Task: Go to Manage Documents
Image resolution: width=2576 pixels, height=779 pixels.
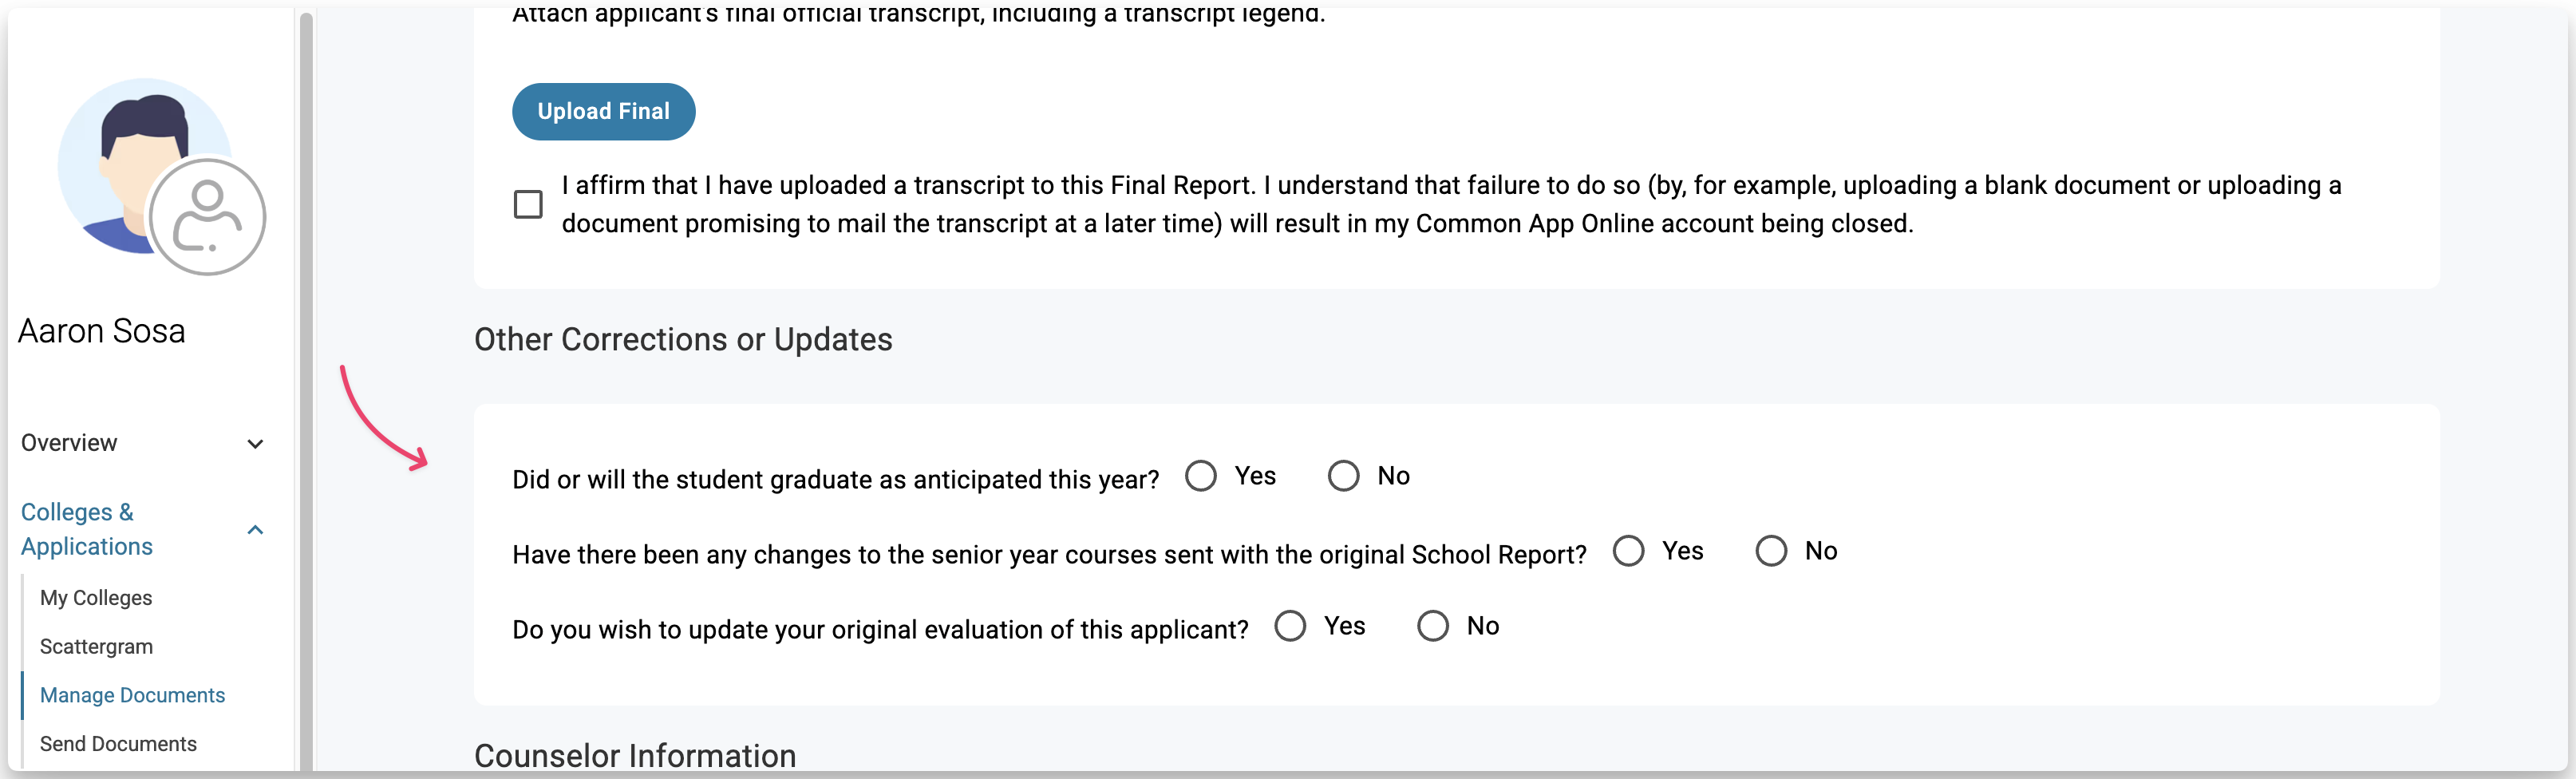Action: (x=132, y=695)
